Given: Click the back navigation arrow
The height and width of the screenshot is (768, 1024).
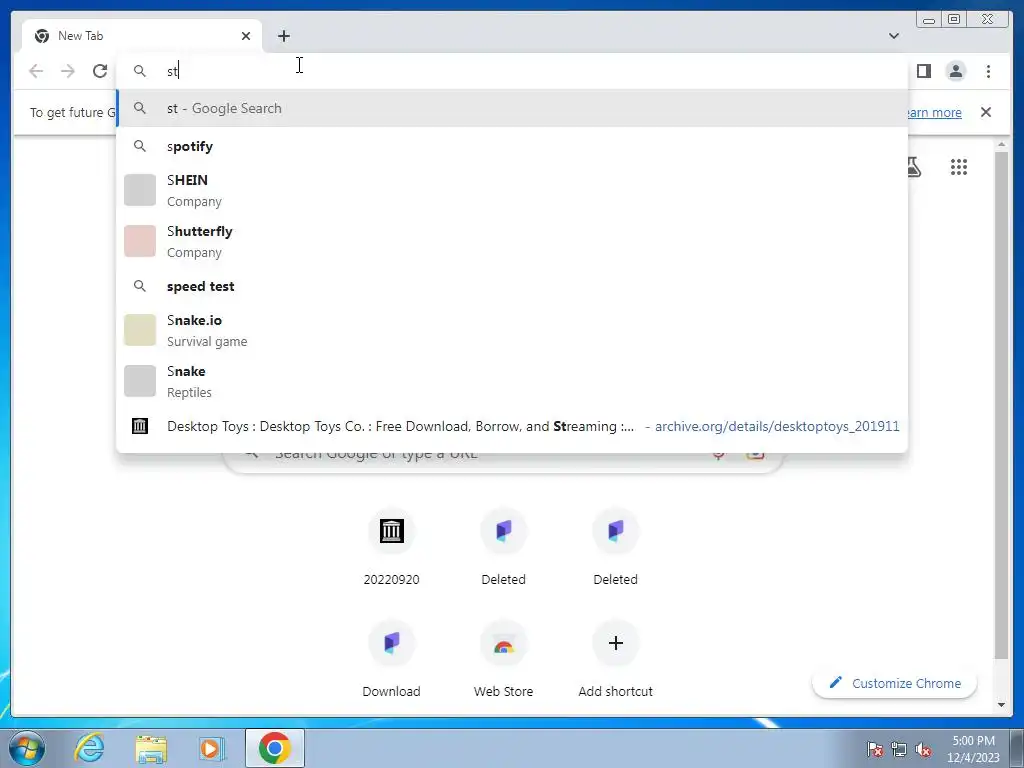Looking at the screenshot, I should (36, 71).
